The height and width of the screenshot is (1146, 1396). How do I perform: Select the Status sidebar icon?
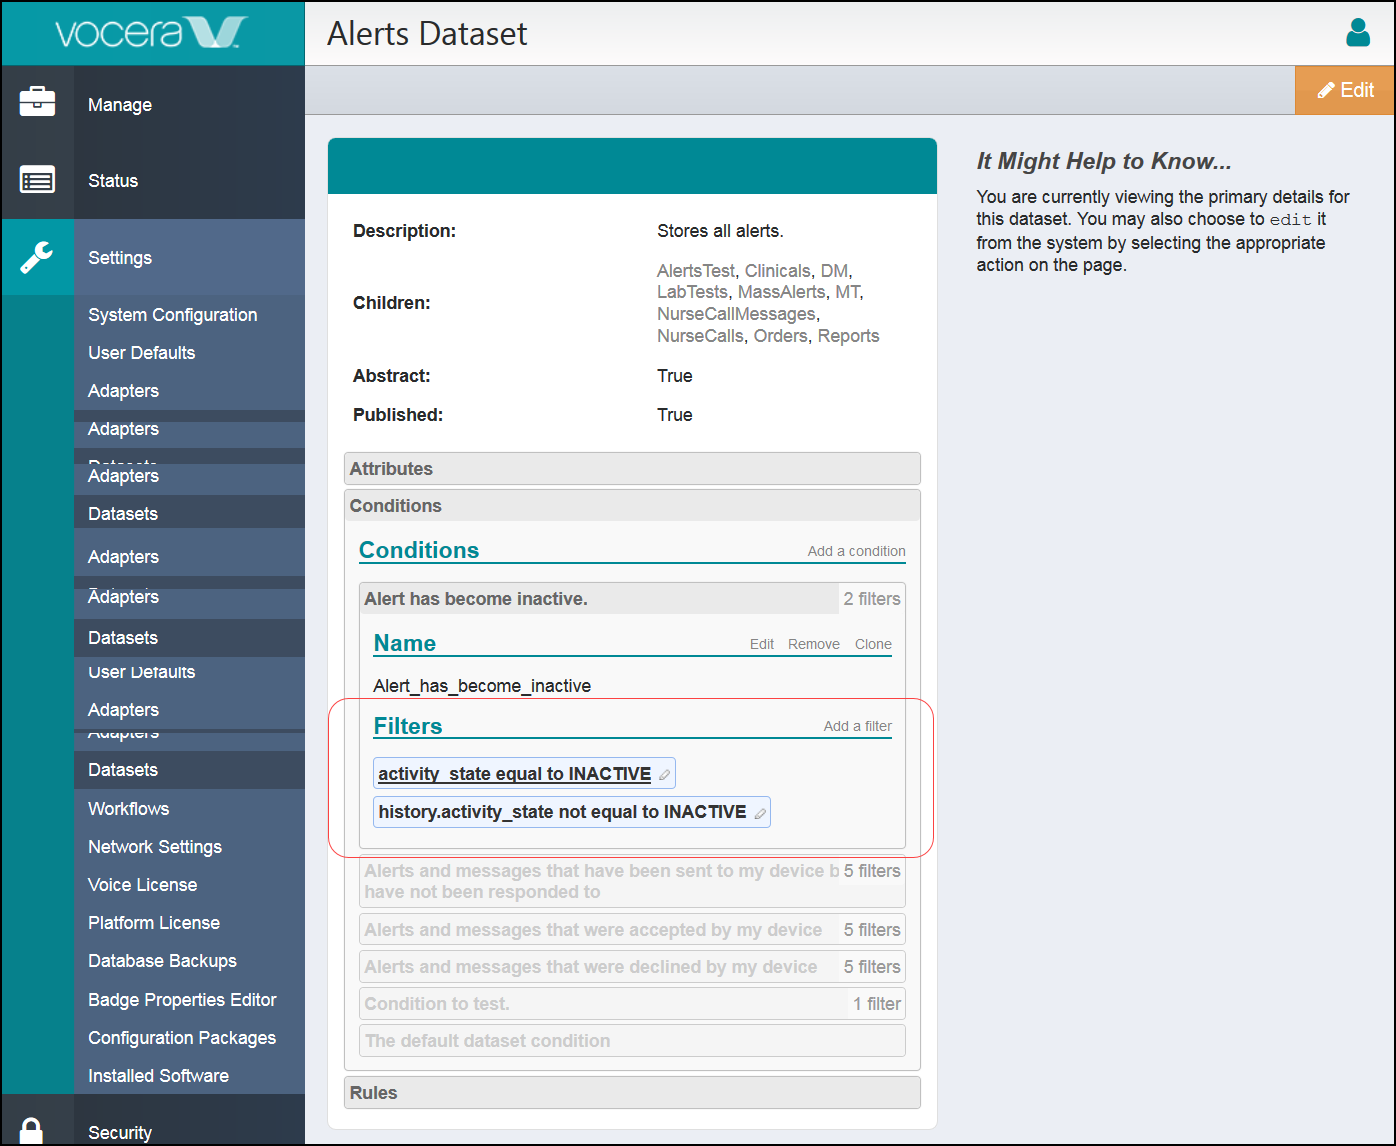[38, 180]
